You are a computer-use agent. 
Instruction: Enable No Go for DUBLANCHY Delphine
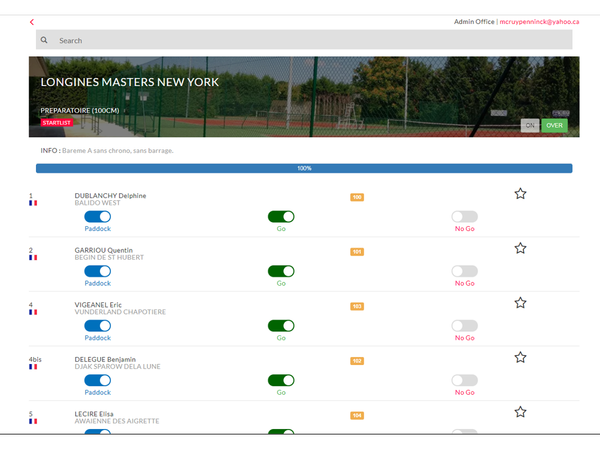tap(464, 217)
